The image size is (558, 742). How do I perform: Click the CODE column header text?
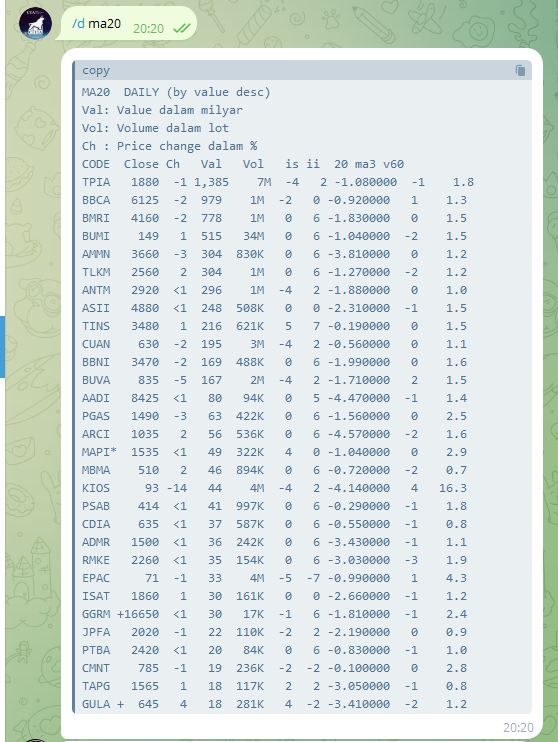96,164
